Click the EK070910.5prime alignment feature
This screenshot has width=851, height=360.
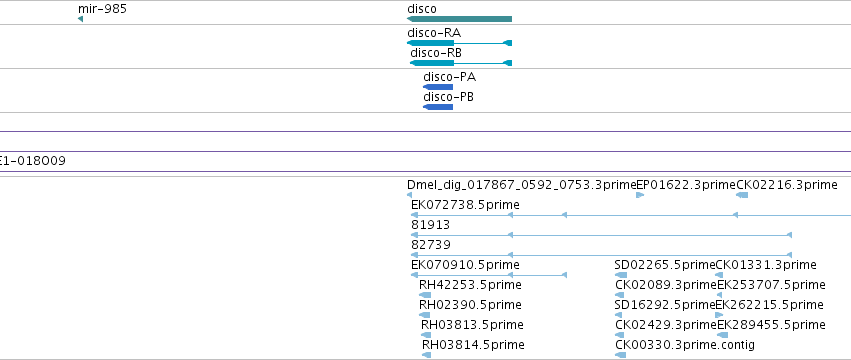click(489, 275)
